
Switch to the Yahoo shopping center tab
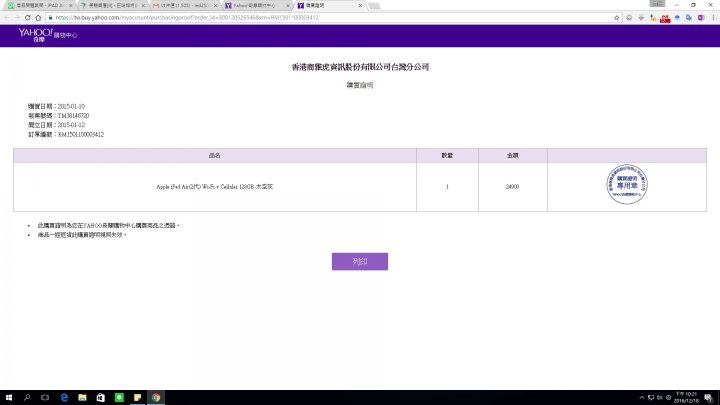[x=257, y=6]
